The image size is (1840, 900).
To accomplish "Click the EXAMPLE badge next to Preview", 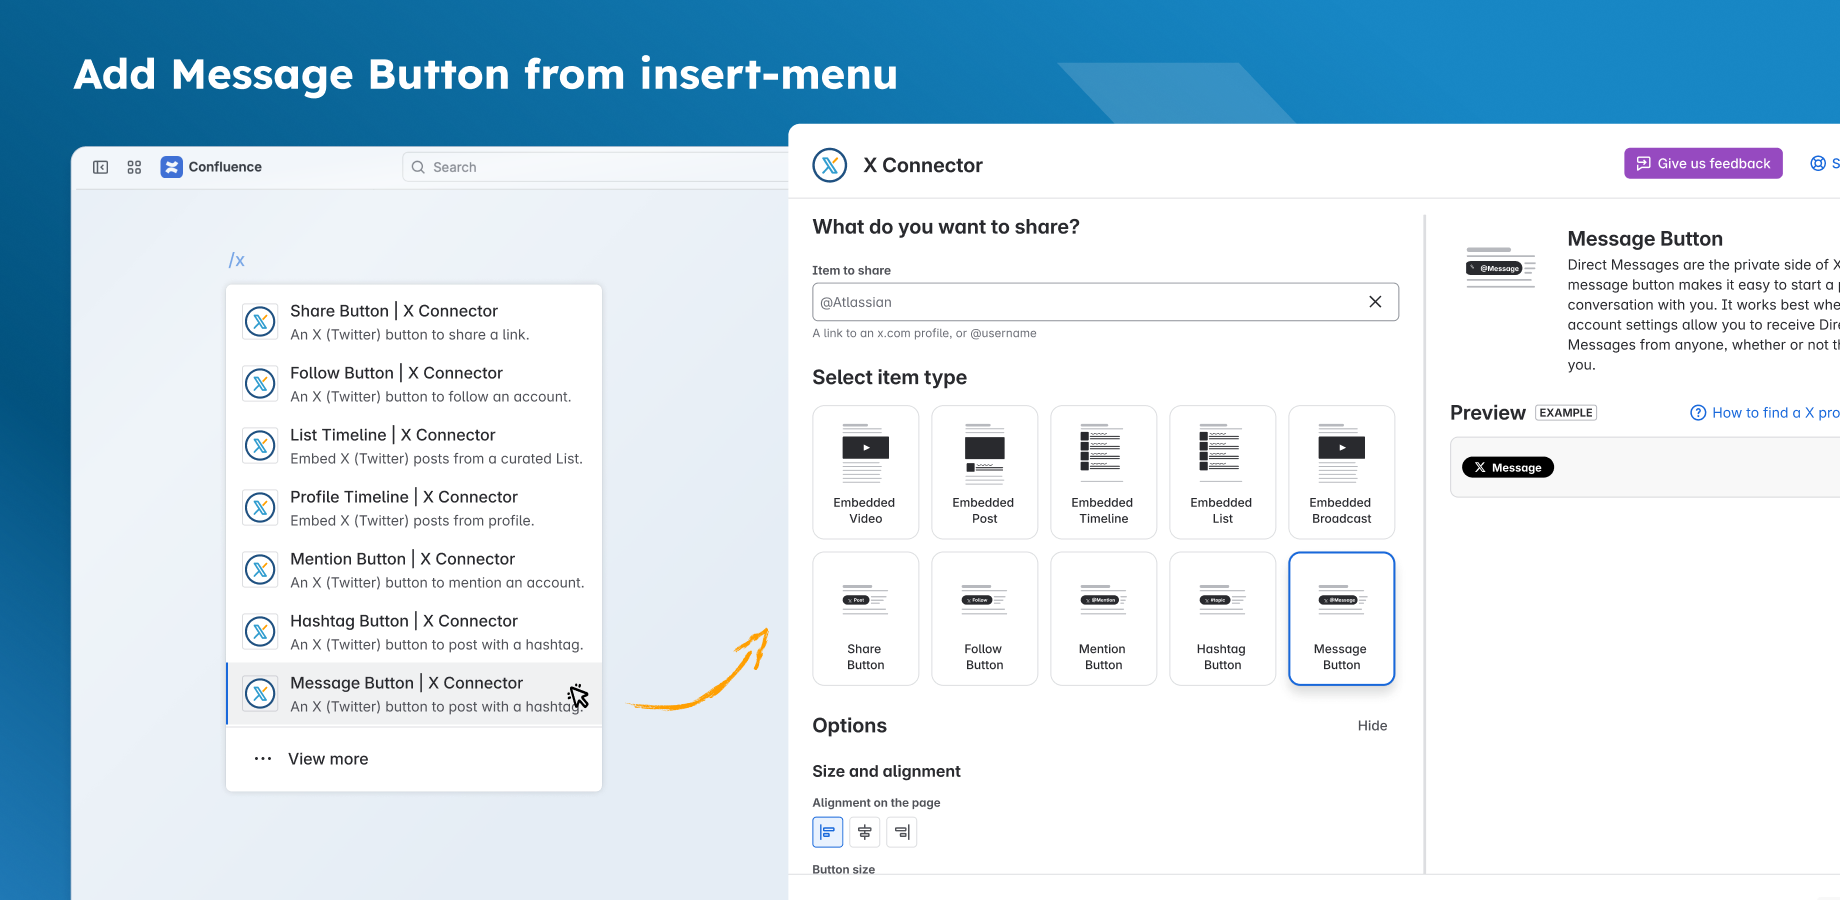I will [1567, 413].
